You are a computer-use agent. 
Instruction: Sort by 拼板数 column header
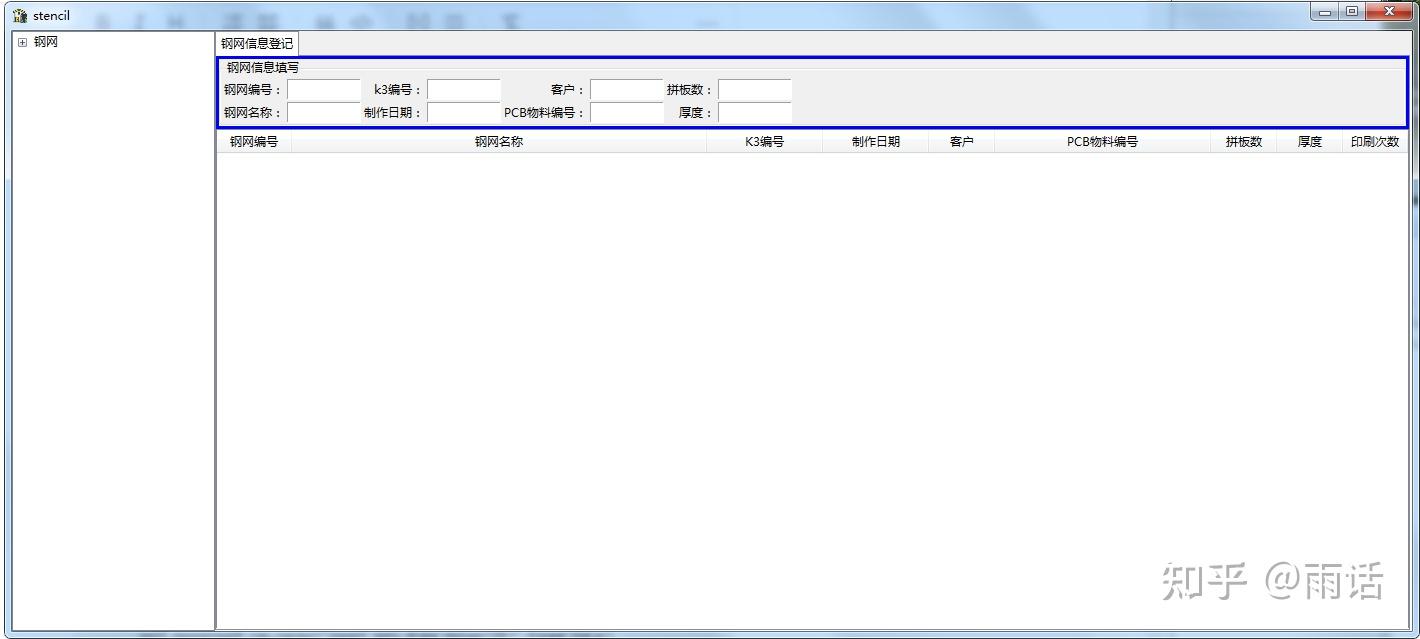[x=1243, y=142]
